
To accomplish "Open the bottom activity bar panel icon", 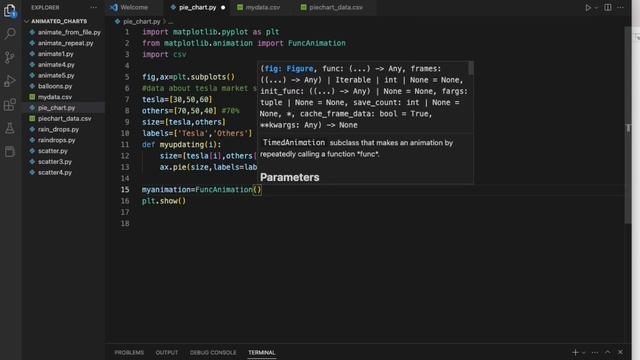I will (x=10, y=152).
